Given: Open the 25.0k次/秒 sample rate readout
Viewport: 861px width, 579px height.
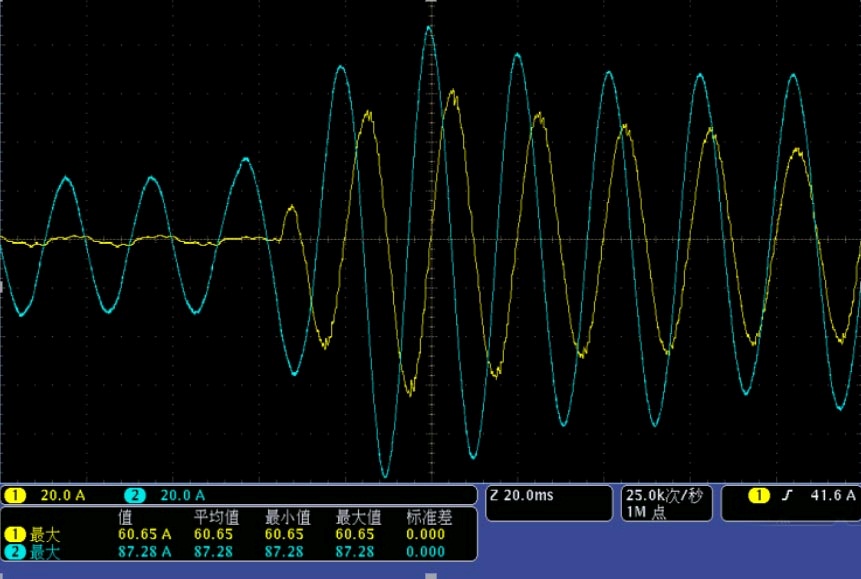Looking at the screenshot, I should pos(667,495).
